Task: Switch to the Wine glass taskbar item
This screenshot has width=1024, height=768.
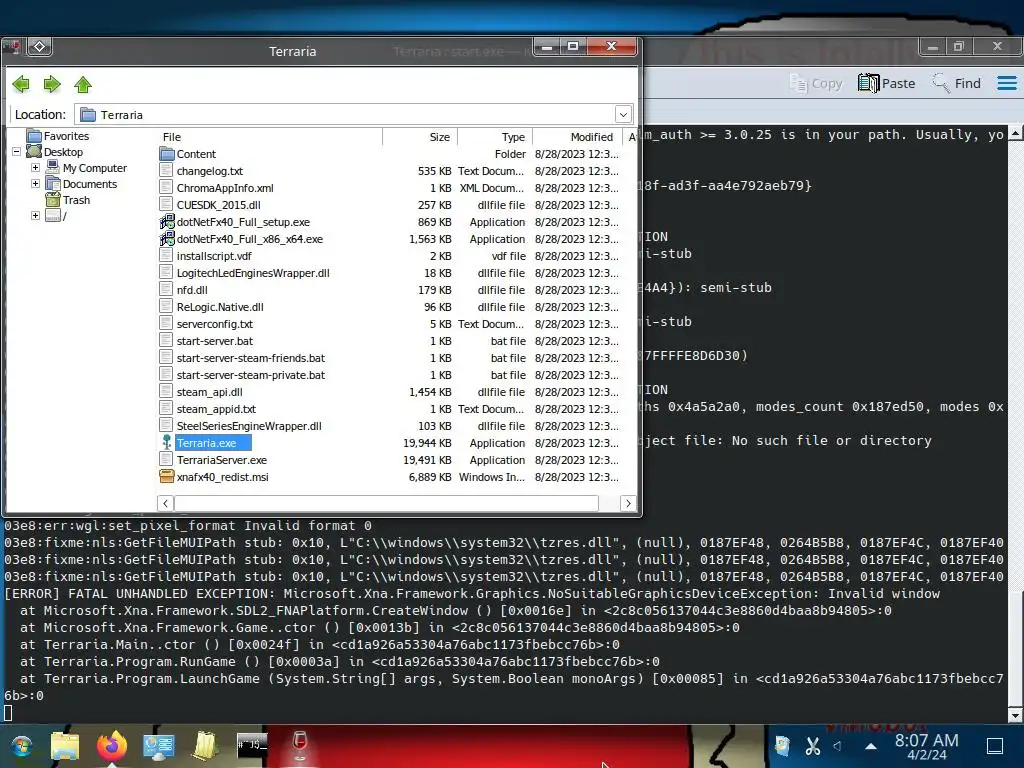Action: click(299, 745)
